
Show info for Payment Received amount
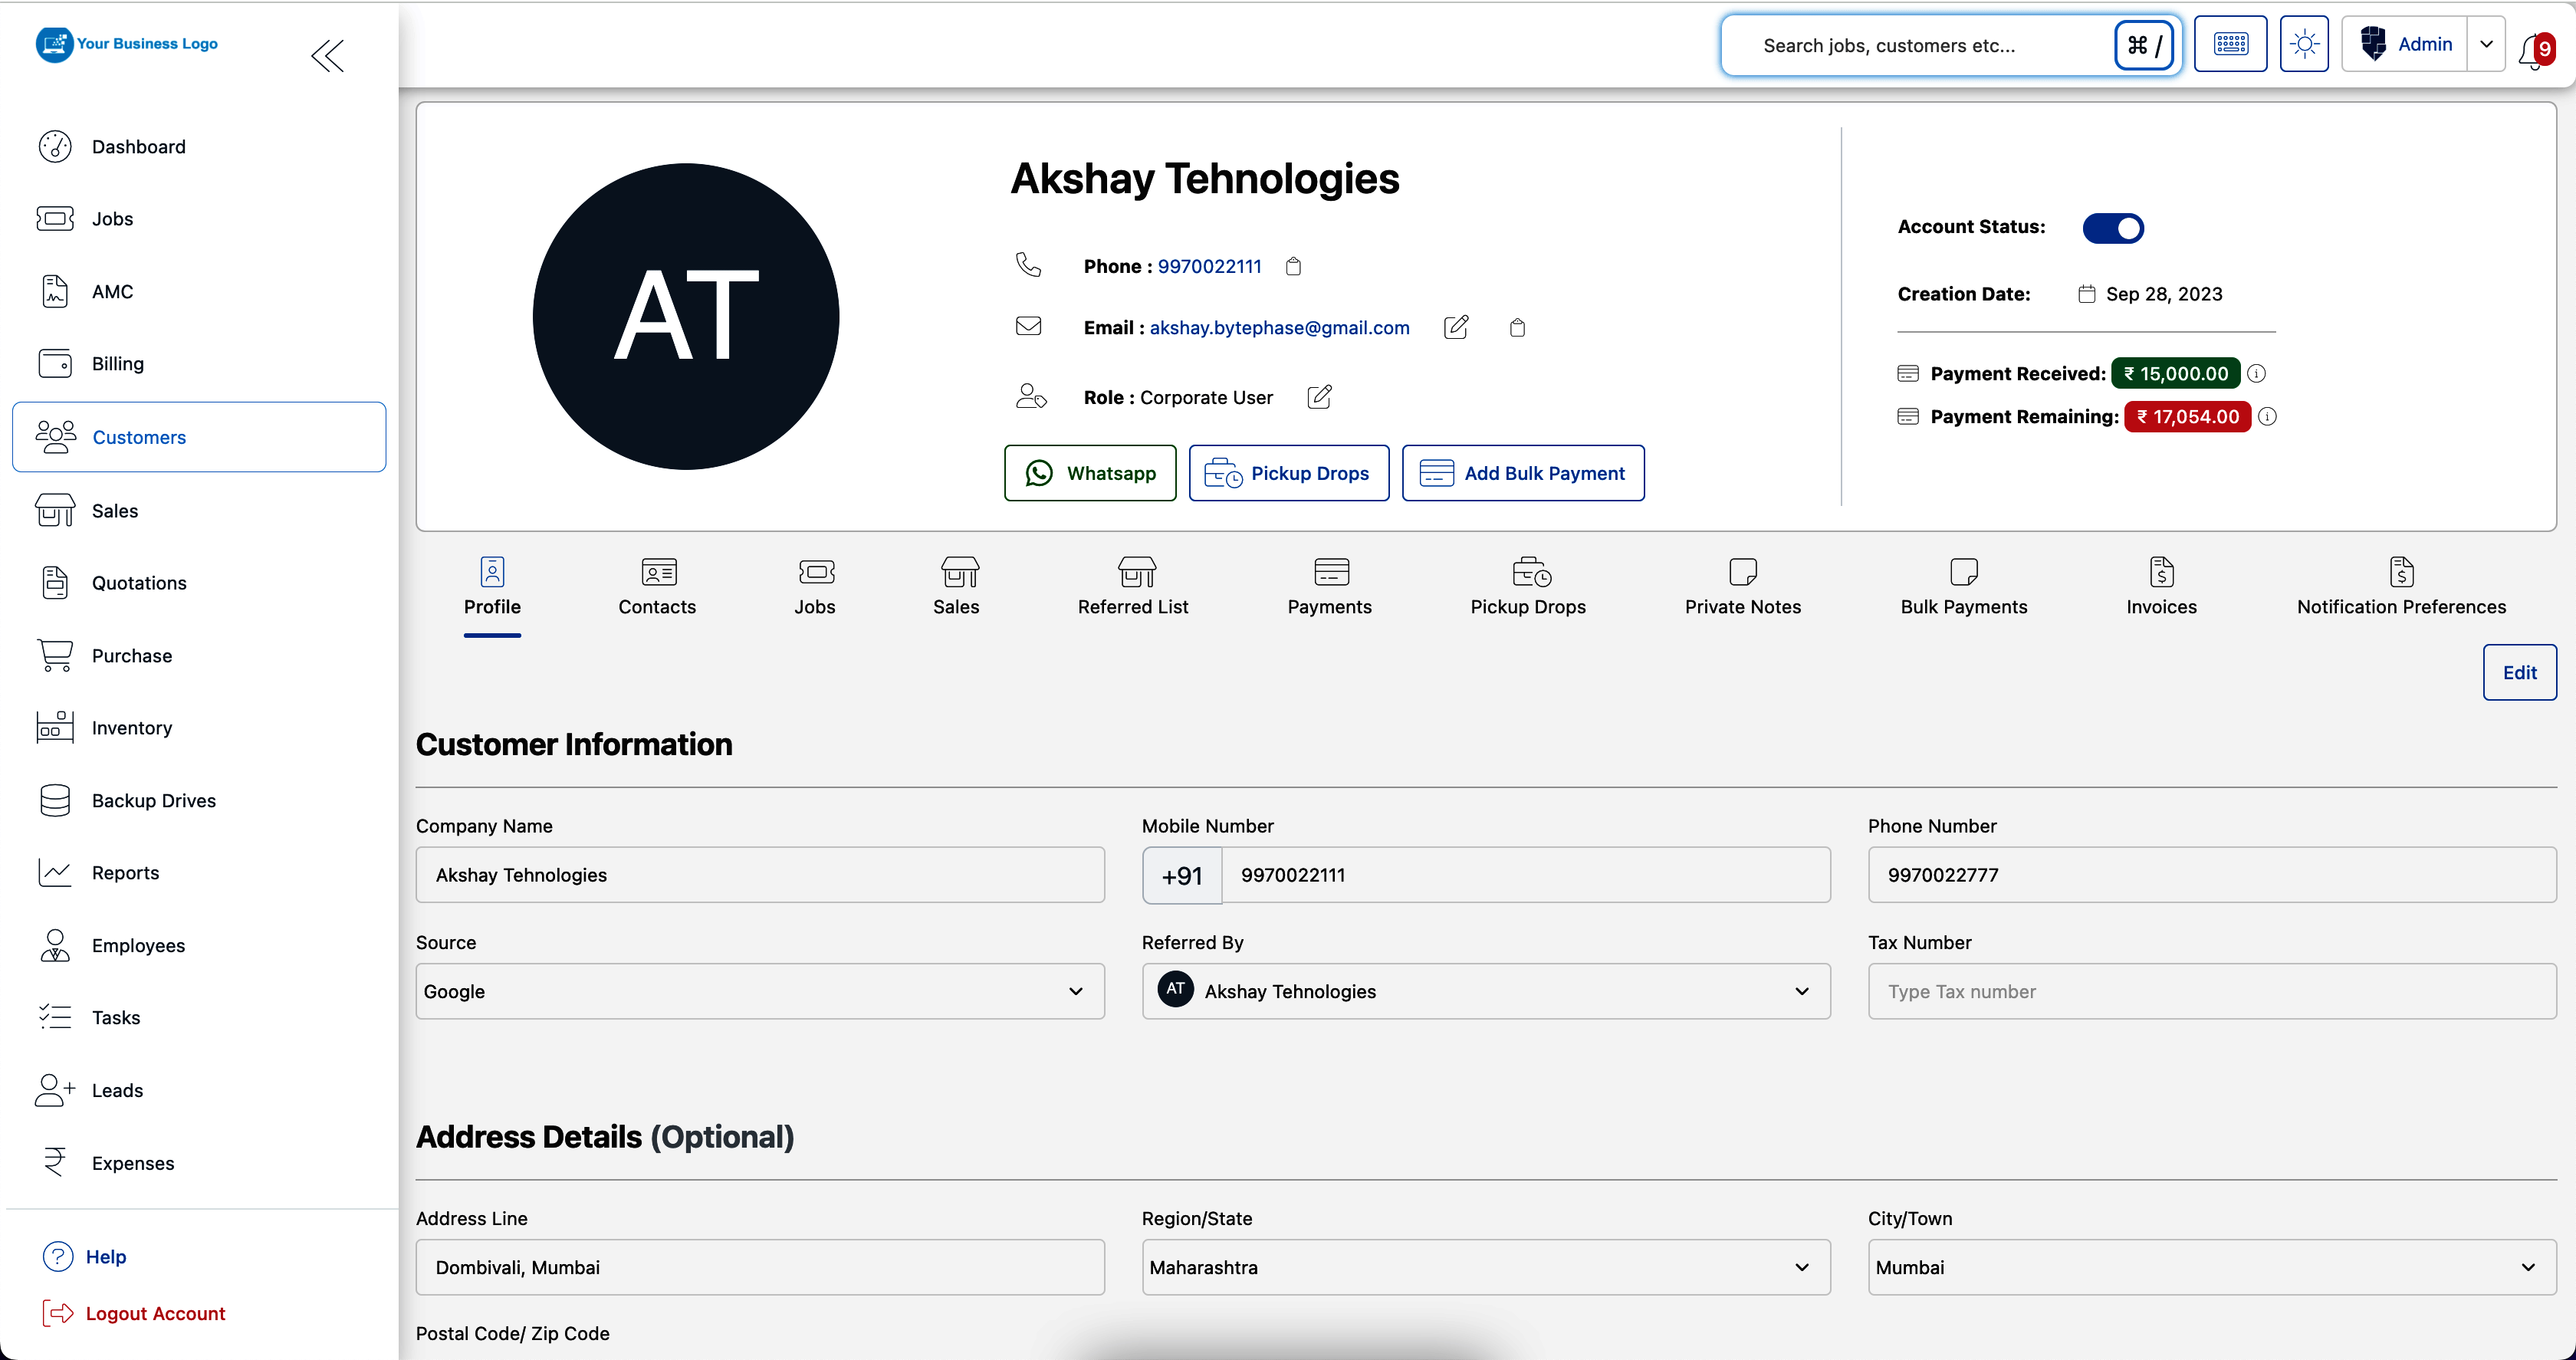pos(2256,373)
